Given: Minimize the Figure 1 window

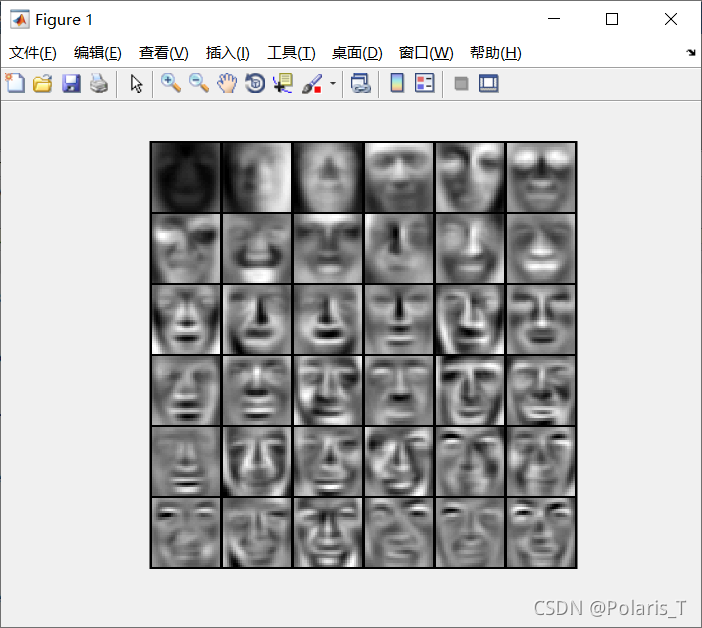Looking at the screenshot, I should click(x=554, y=19).
